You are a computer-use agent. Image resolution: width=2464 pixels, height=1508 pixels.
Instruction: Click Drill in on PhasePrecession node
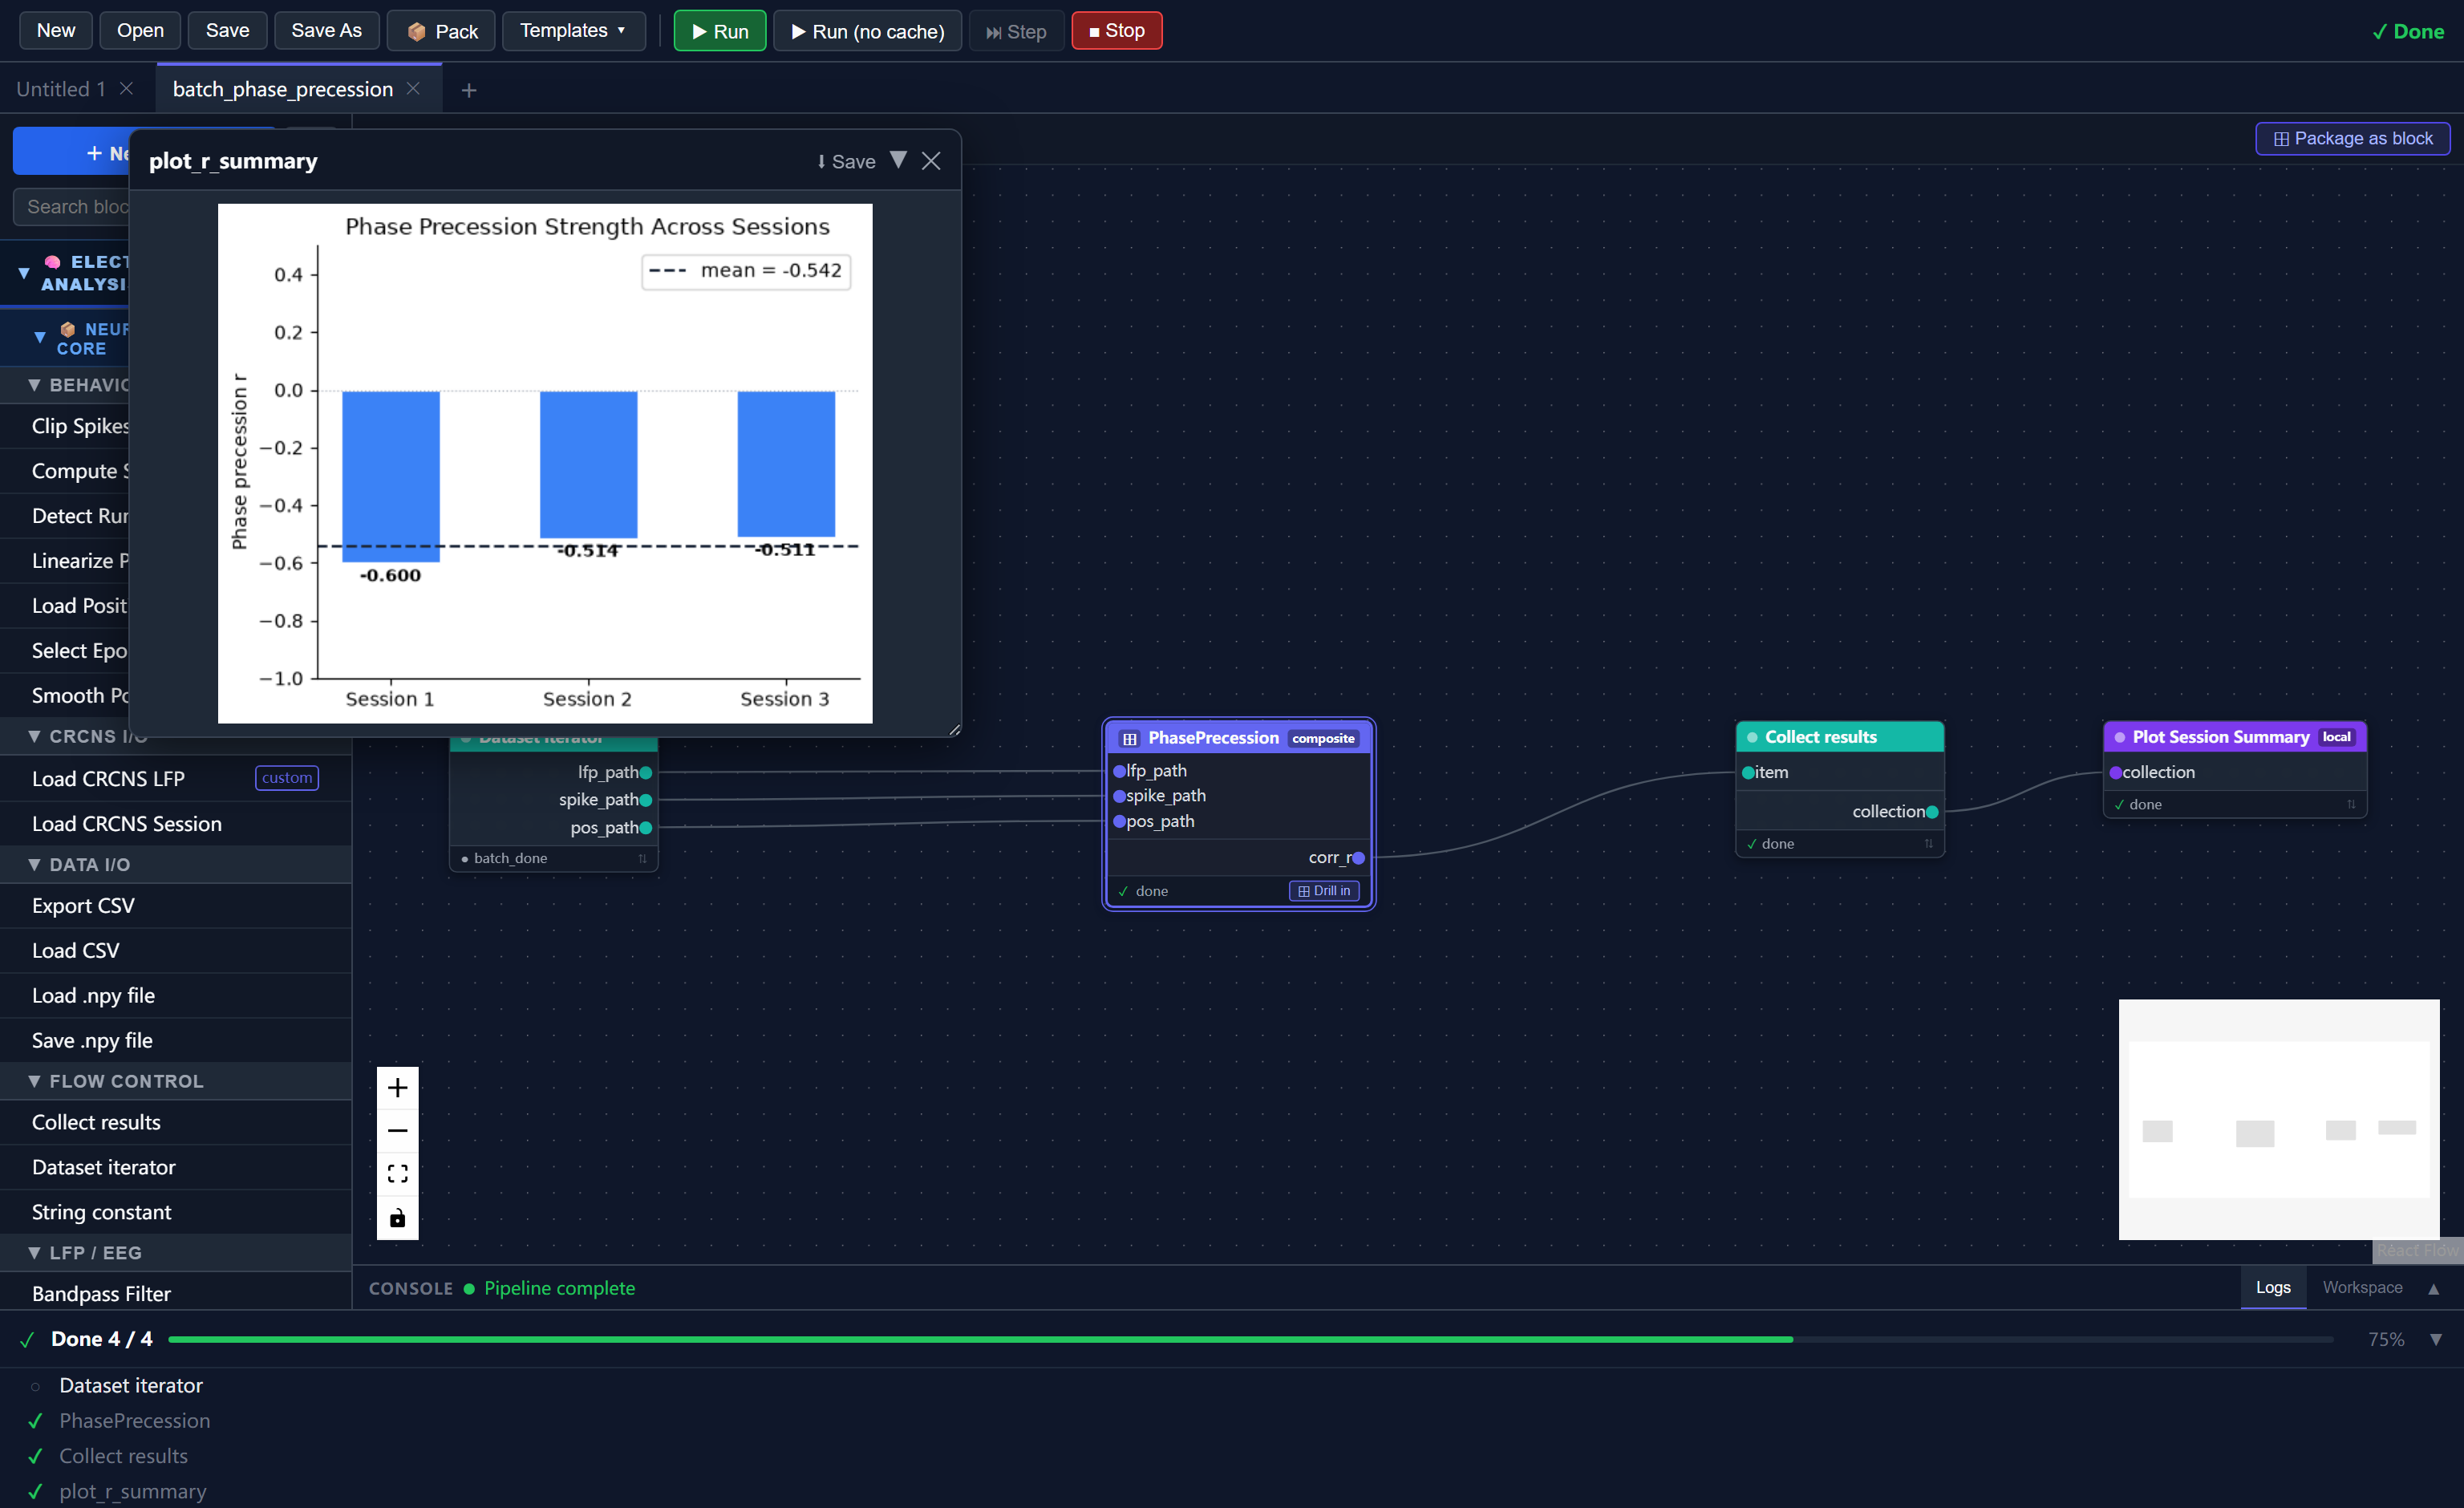1324,890
